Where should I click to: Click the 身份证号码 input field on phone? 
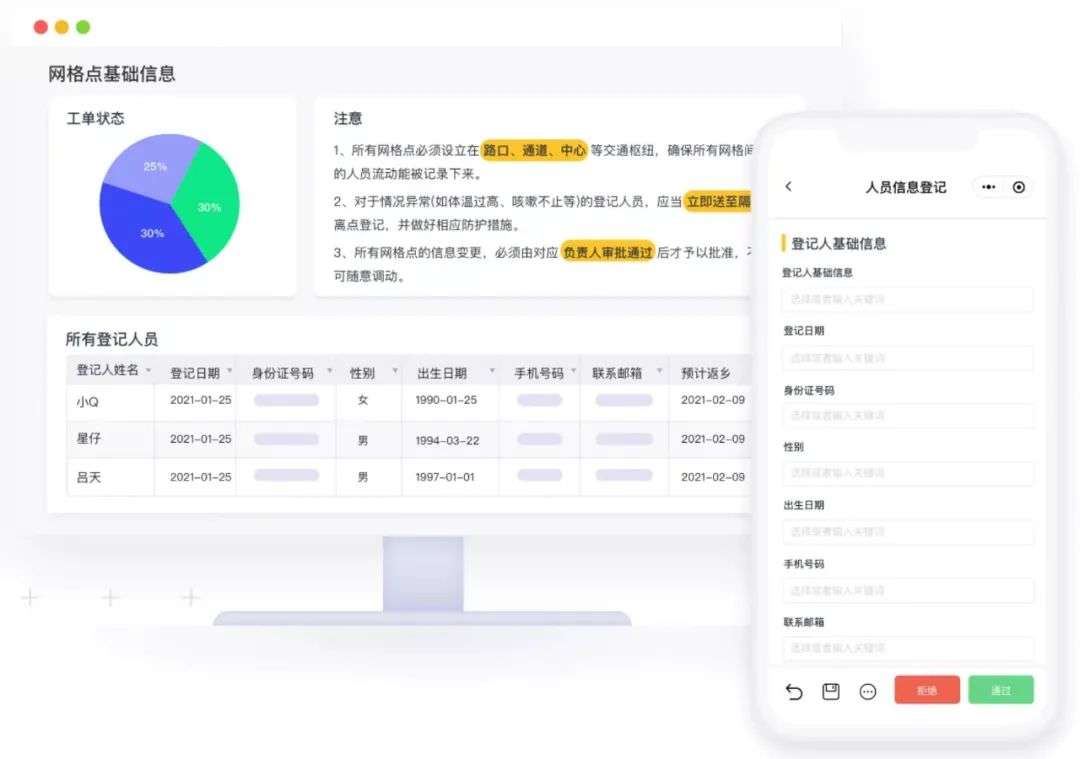908,416
